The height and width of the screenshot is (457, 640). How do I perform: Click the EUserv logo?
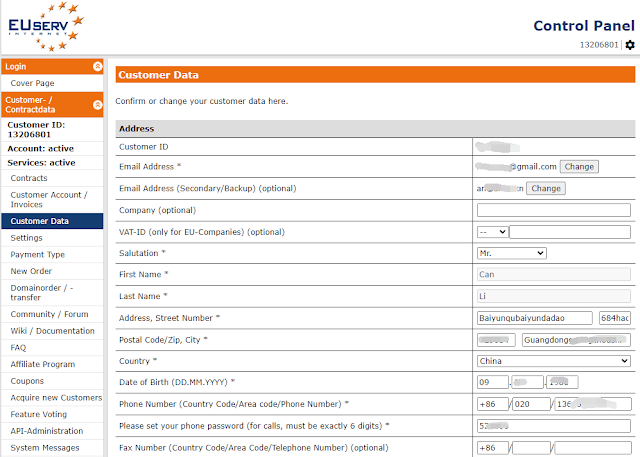[x=43, y=27]
